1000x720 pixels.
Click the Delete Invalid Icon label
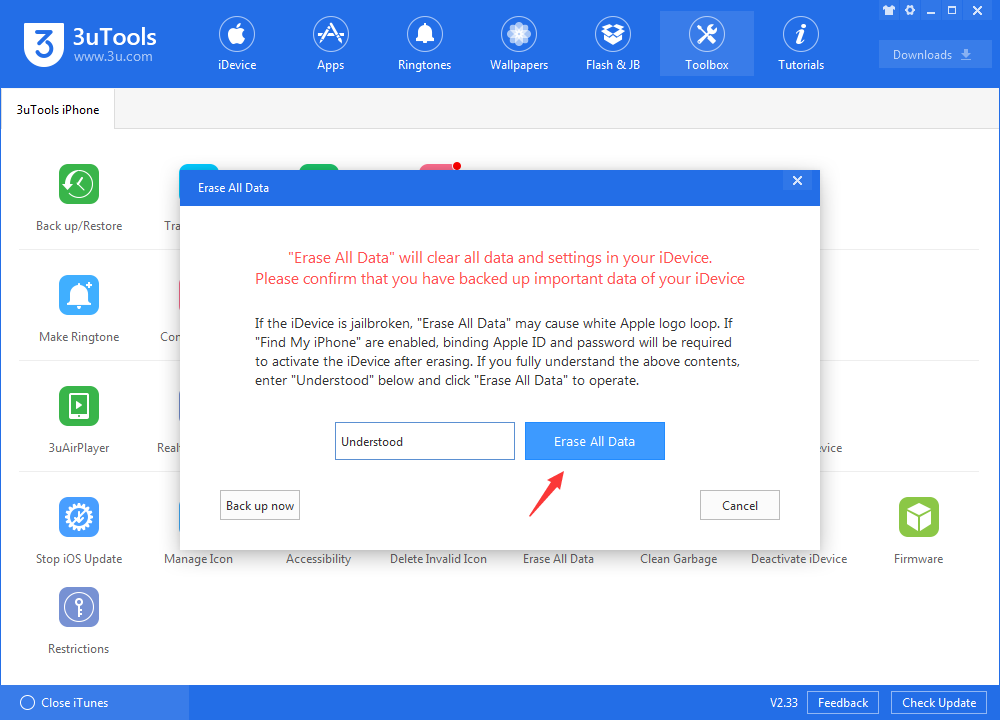pos(438,559)
